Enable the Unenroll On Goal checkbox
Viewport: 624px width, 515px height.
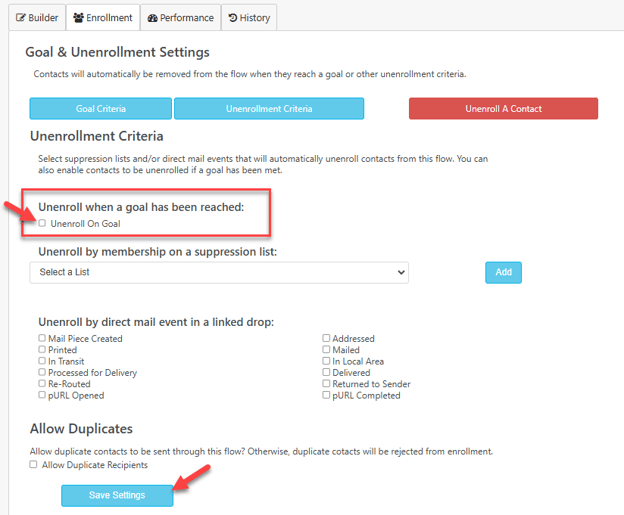pos(42,223)
